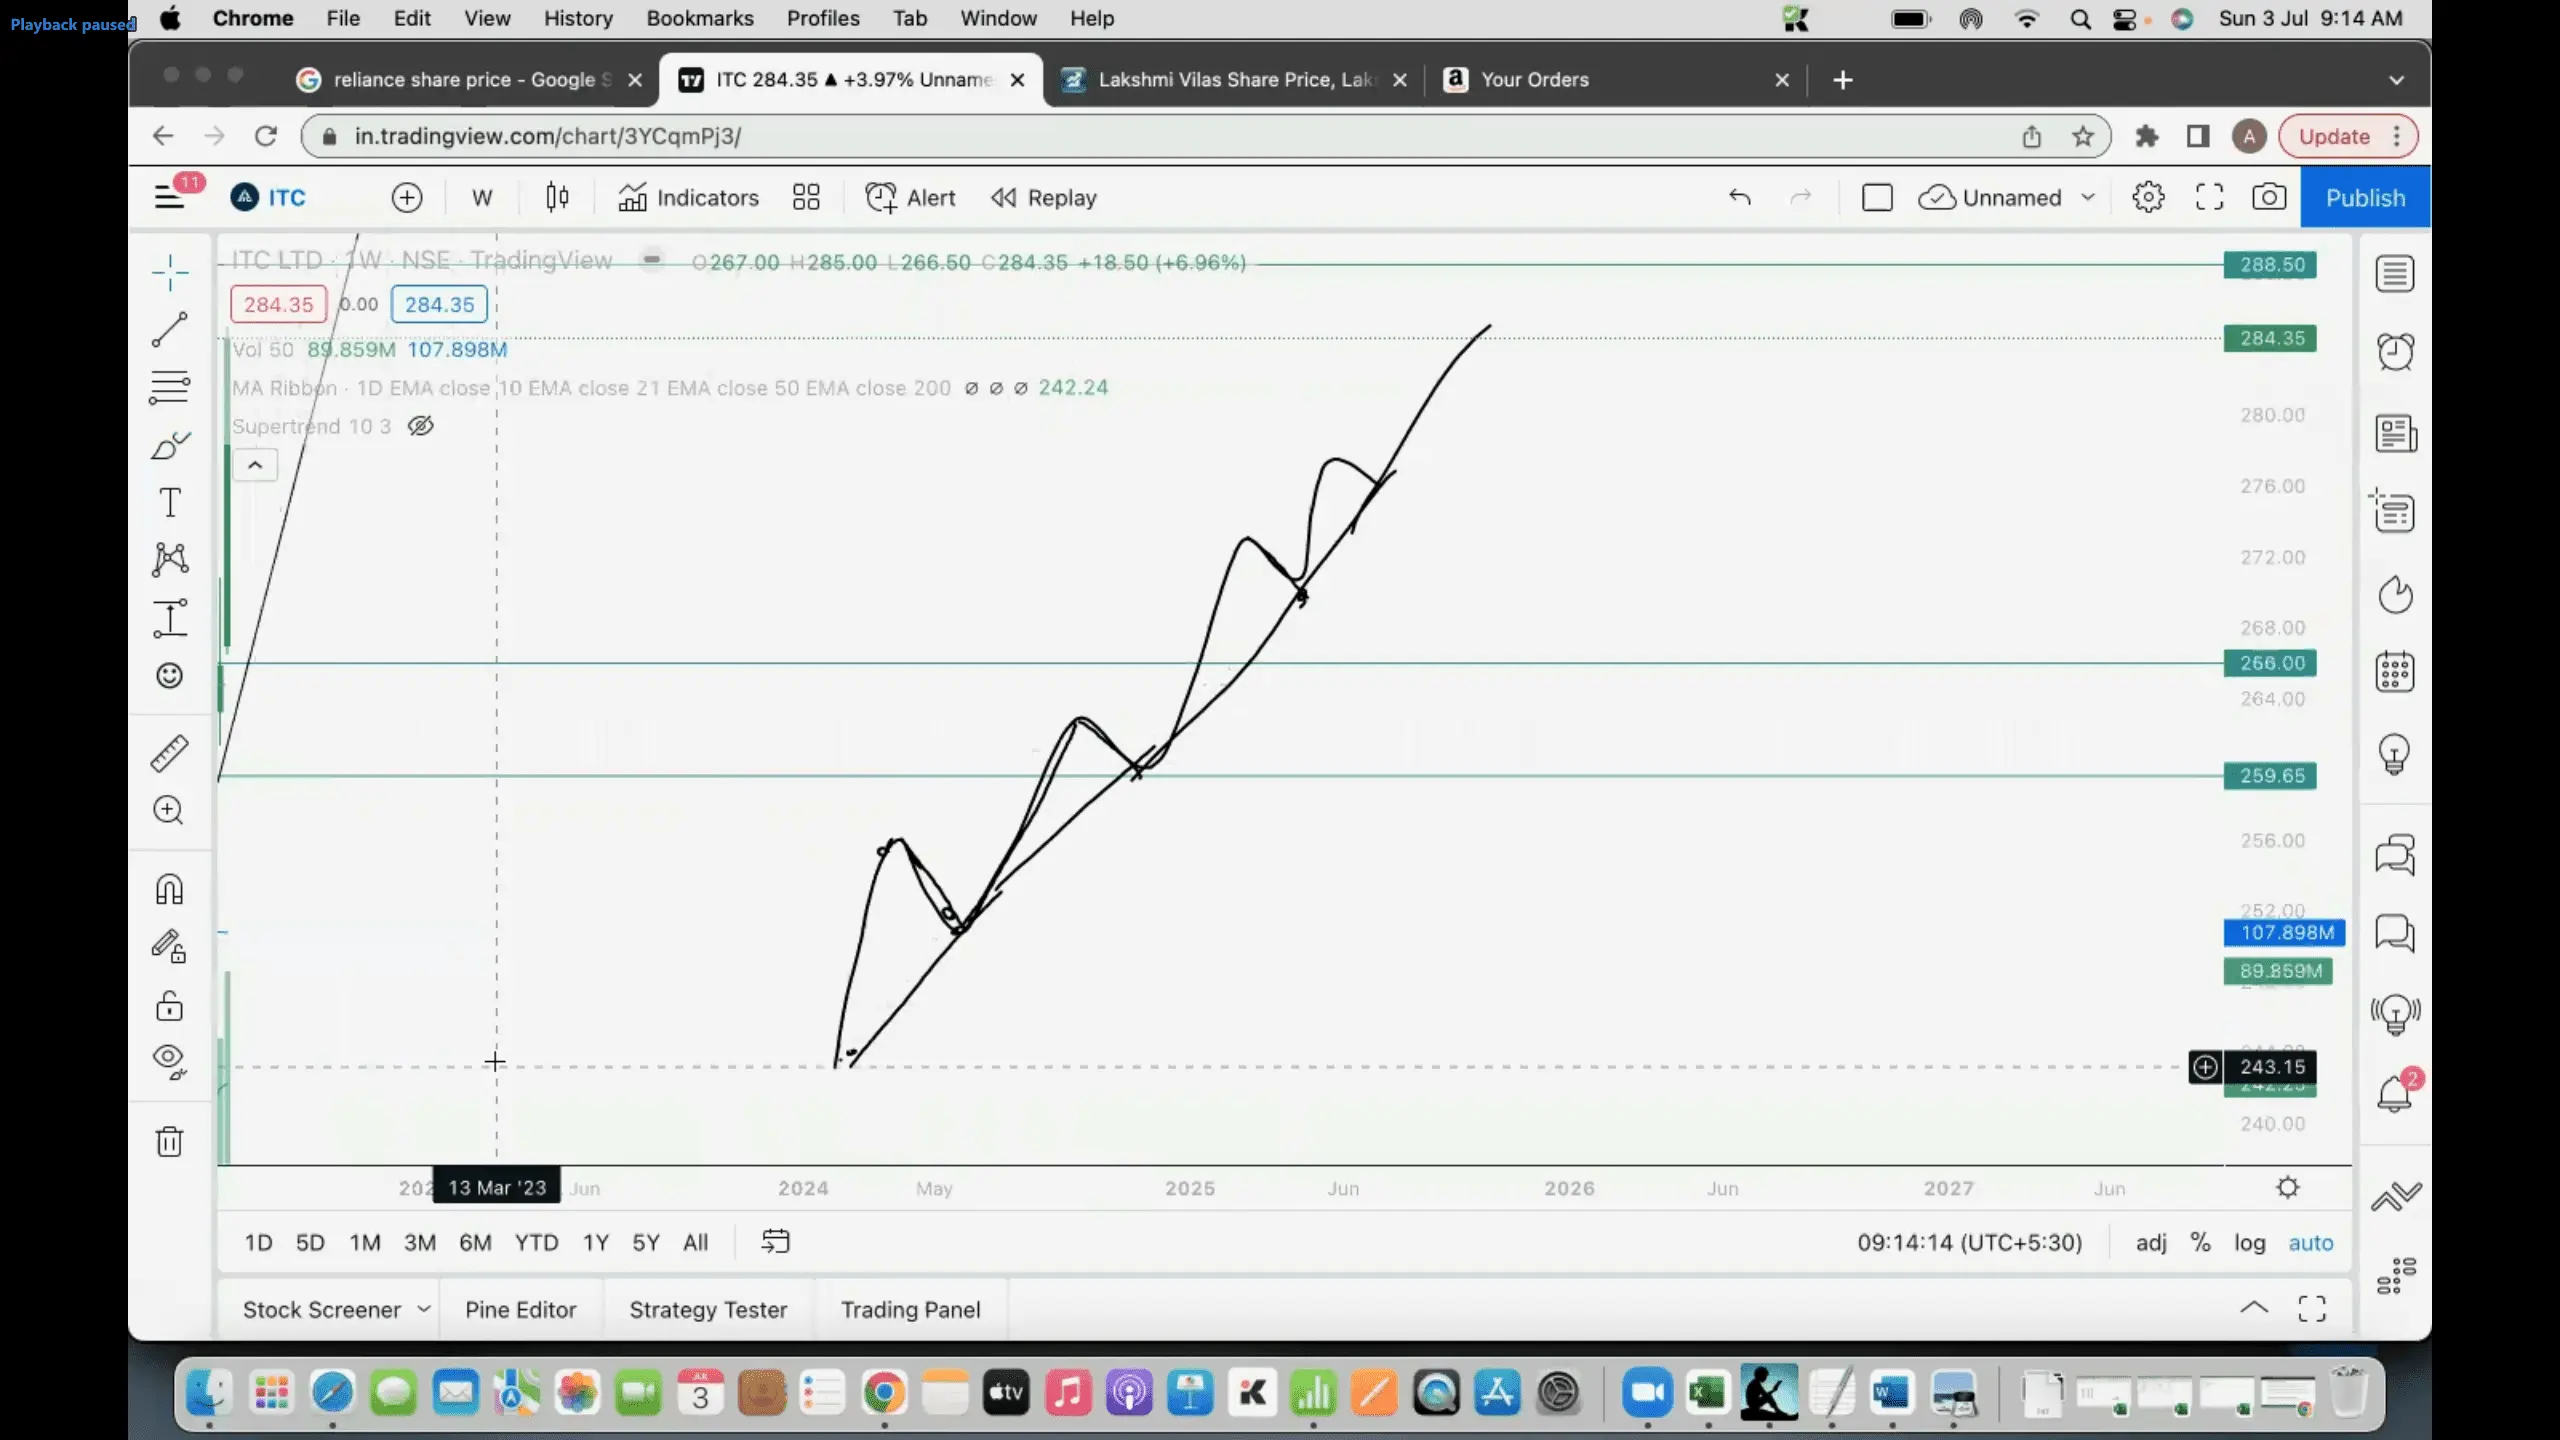Viewport: 2560px width, 1440px height.
Task: Toggle the auto scale option
Action: [x=2310, y=1242]
